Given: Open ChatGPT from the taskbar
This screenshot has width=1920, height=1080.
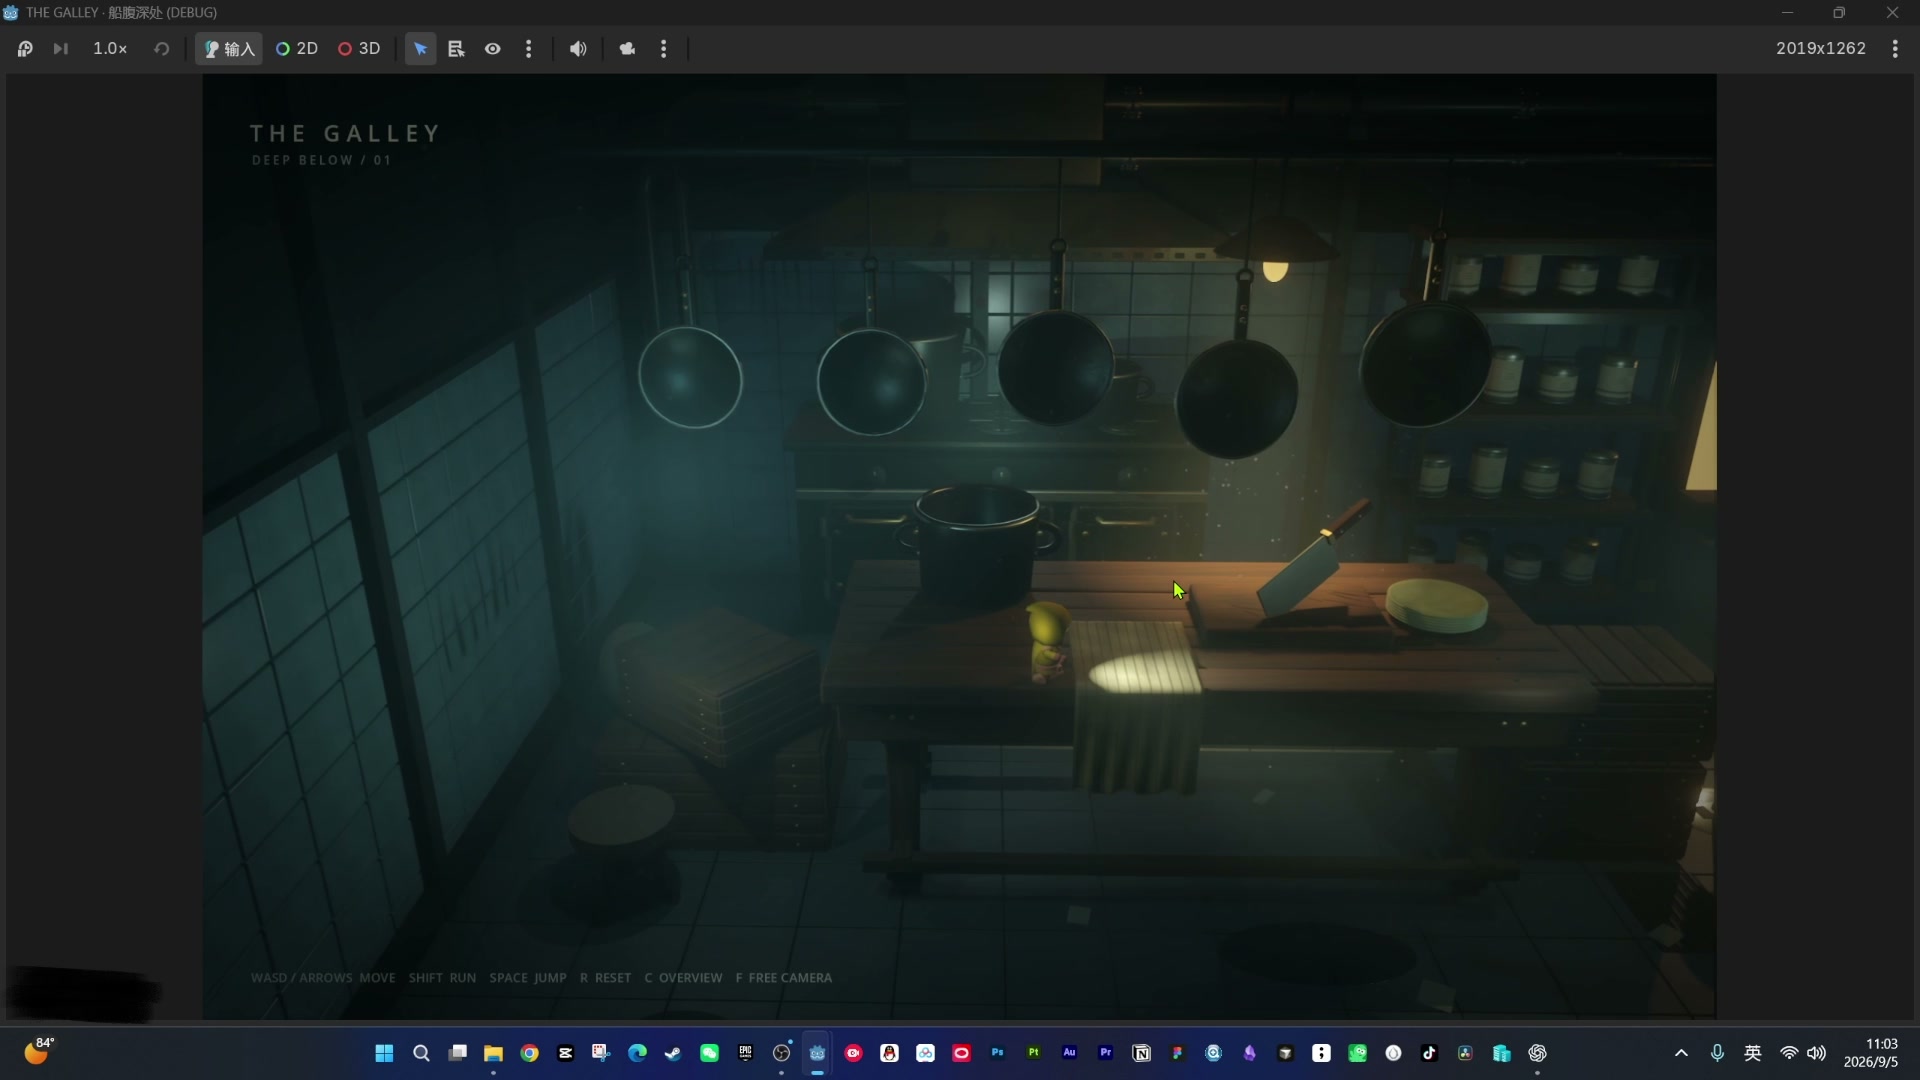Looking at the screenshot, I should coord(1538,1053).
